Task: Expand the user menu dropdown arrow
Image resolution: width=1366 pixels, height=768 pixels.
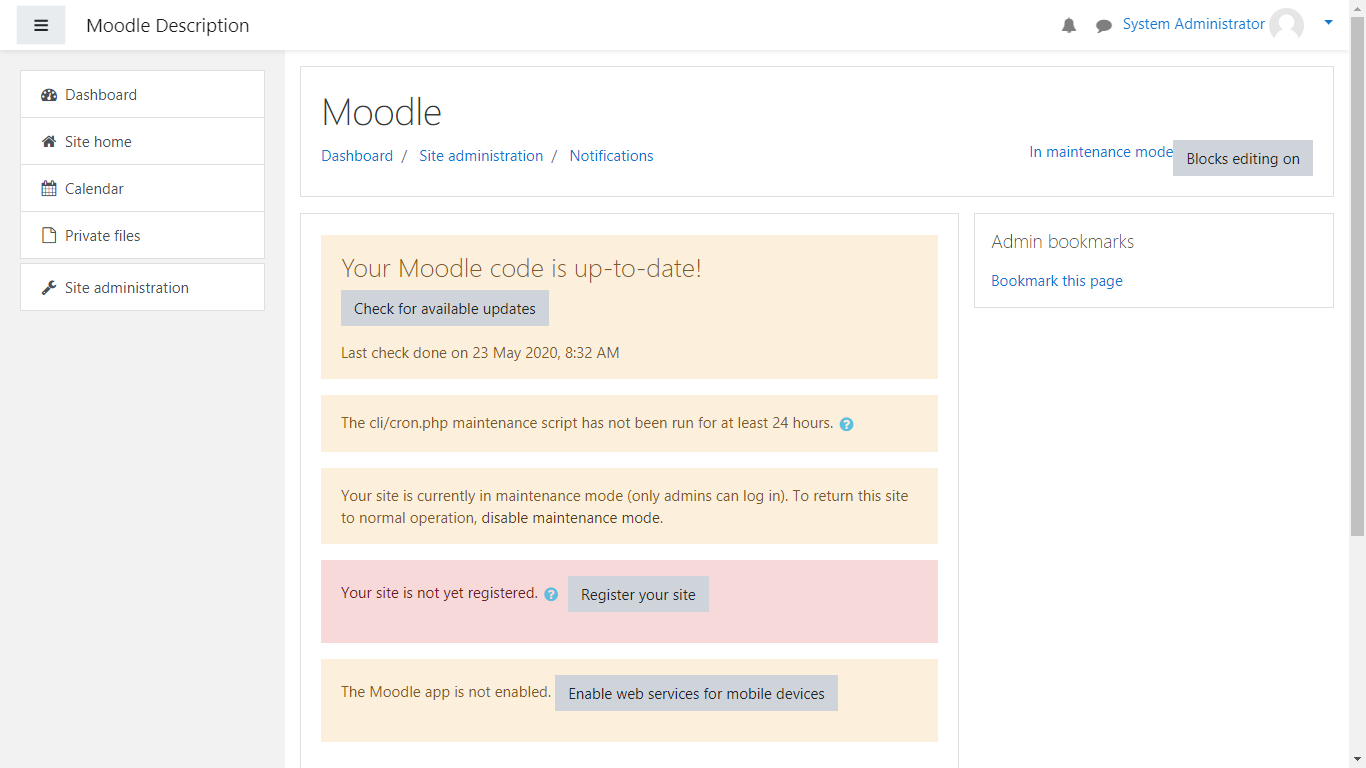Action: 1328,22
